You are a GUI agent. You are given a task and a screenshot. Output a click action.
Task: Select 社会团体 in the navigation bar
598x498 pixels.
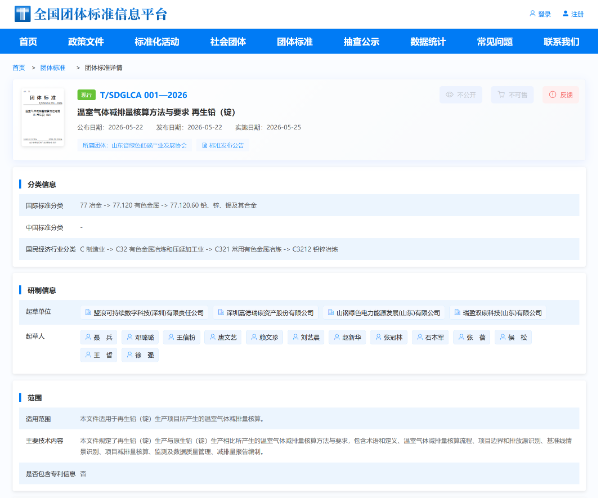[228, 42]
